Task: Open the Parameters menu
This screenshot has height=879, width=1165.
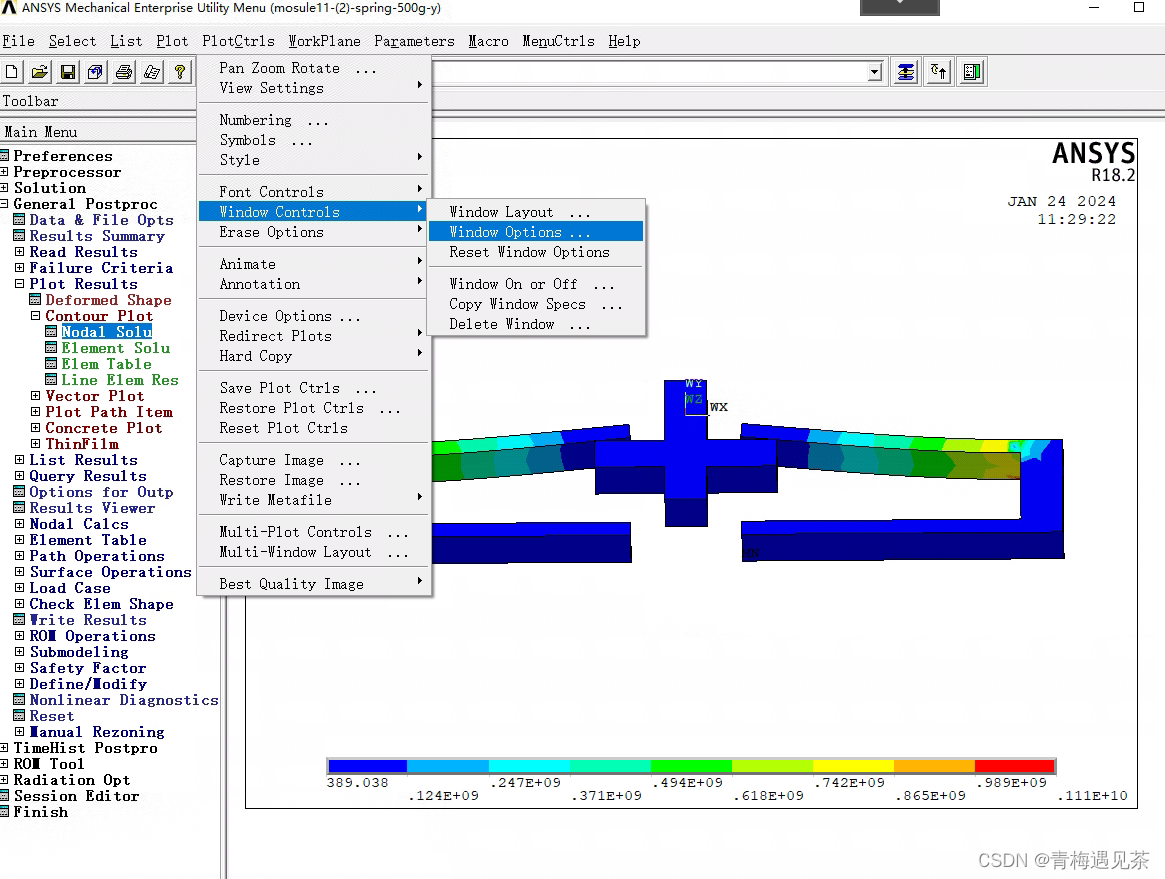Action: 414,41
